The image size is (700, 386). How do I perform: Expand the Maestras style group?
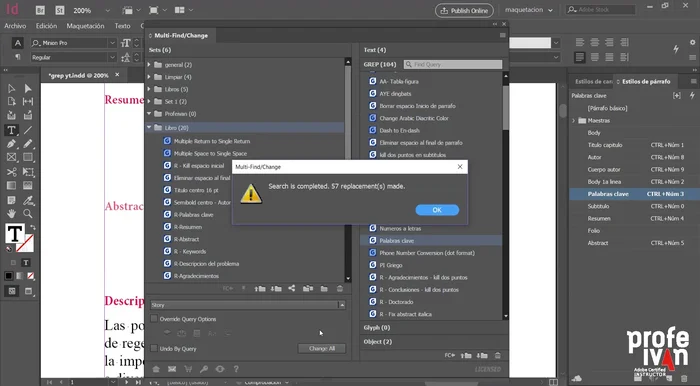tap(574, 120)
